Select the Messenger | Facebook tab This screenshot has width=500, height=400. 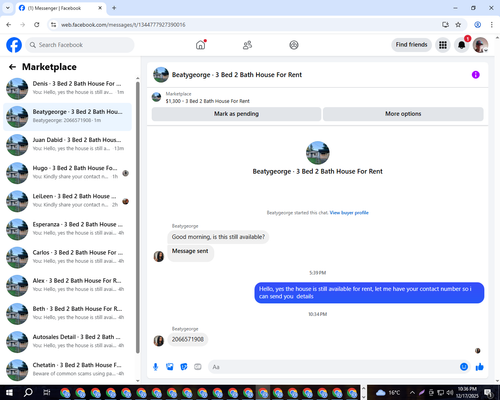61,8
